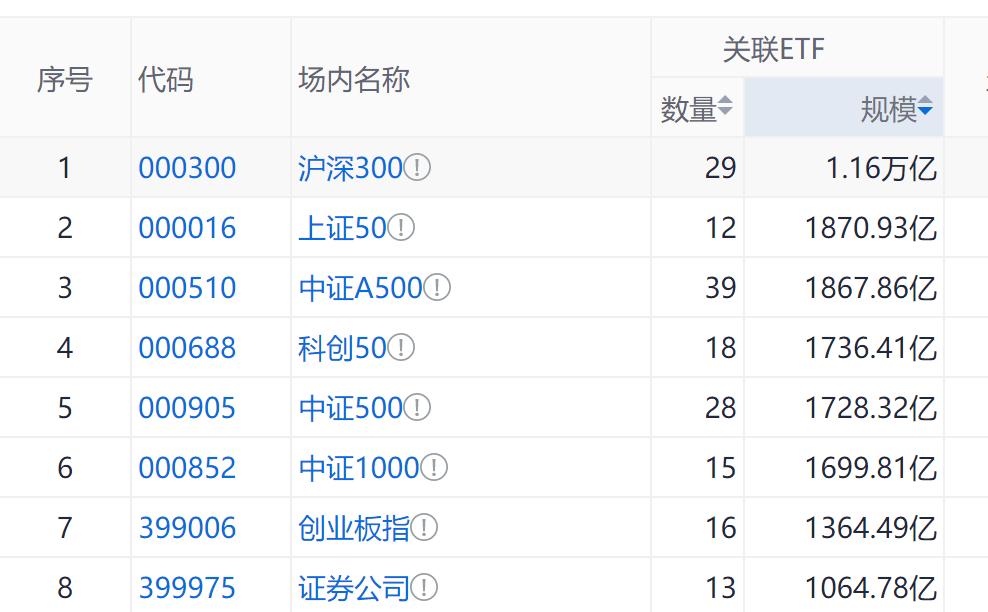Viewport: 988px width, 612px height.
Task: Select the 1867.86亿 scale cell
Action: (844, 287)
